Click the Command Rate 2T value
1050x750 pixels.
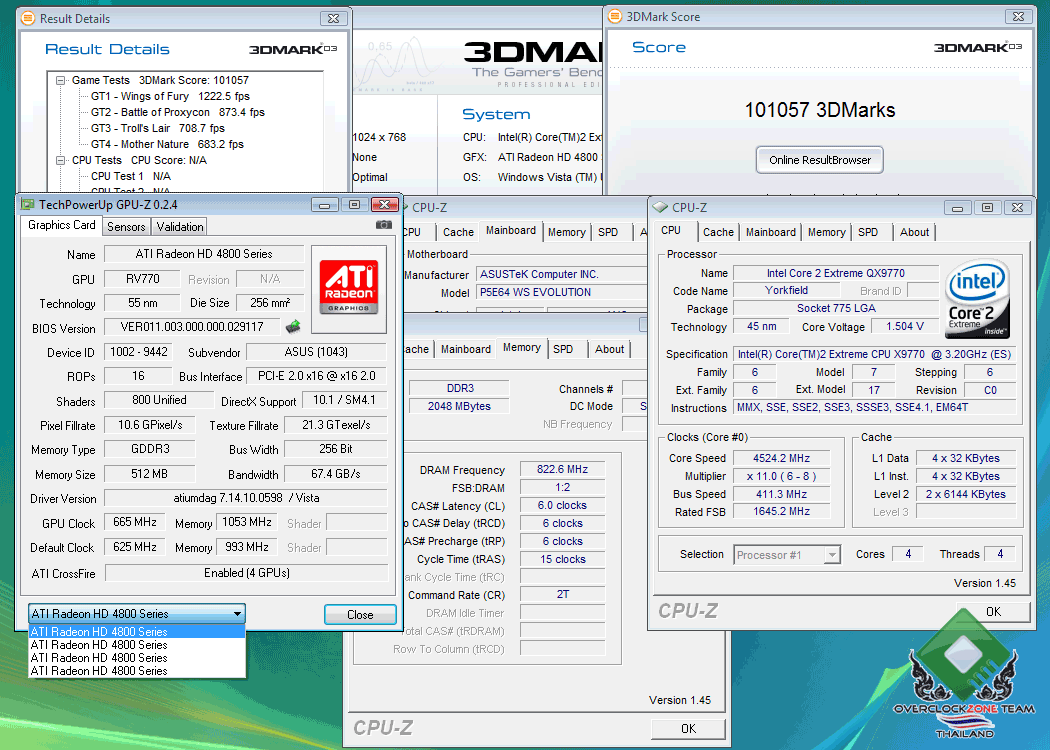pos(562,595)
